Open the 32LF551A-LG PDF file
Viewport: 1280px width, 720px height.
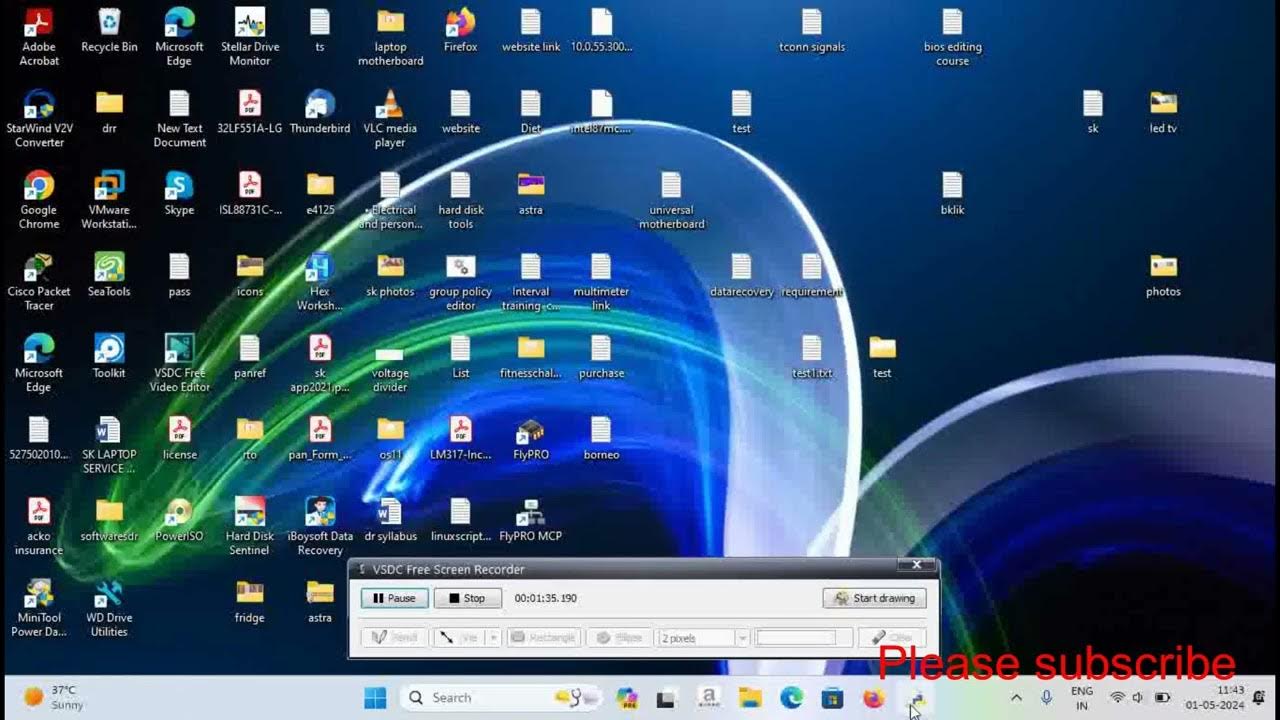pos(249,111)
